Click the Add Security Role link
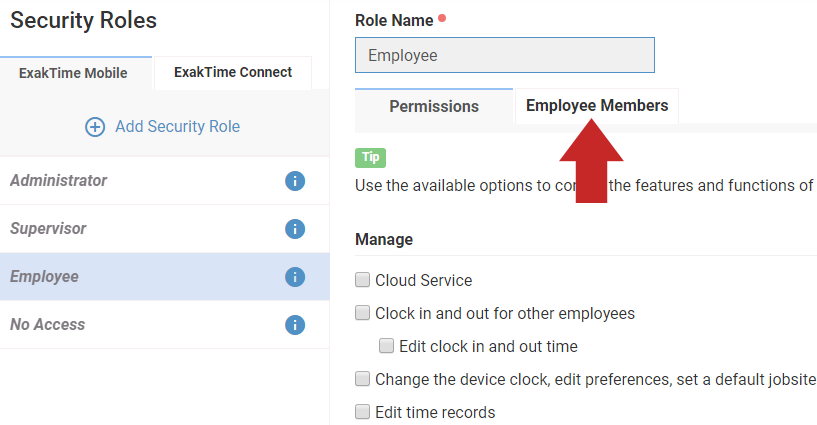This screenshot has width=817, height=425. pos(177,127)
